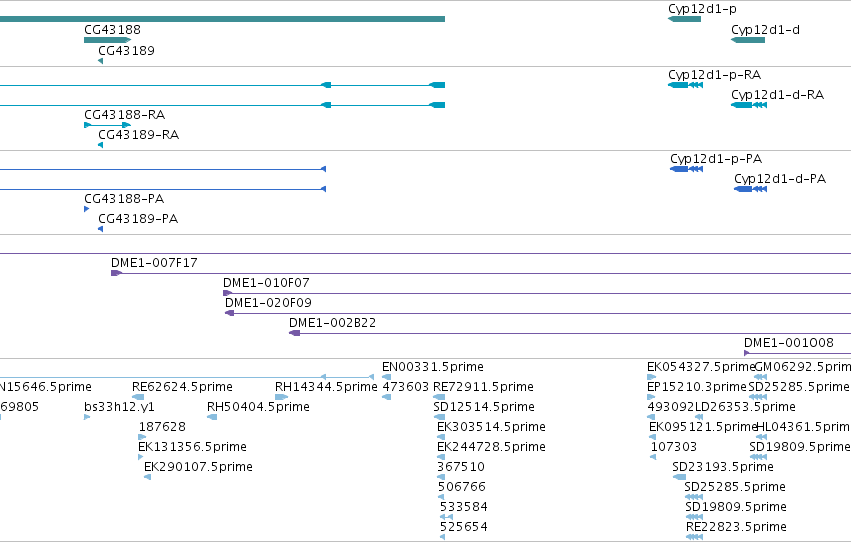
Task: Open the CG43189-PA protein label
Action: 138,219
